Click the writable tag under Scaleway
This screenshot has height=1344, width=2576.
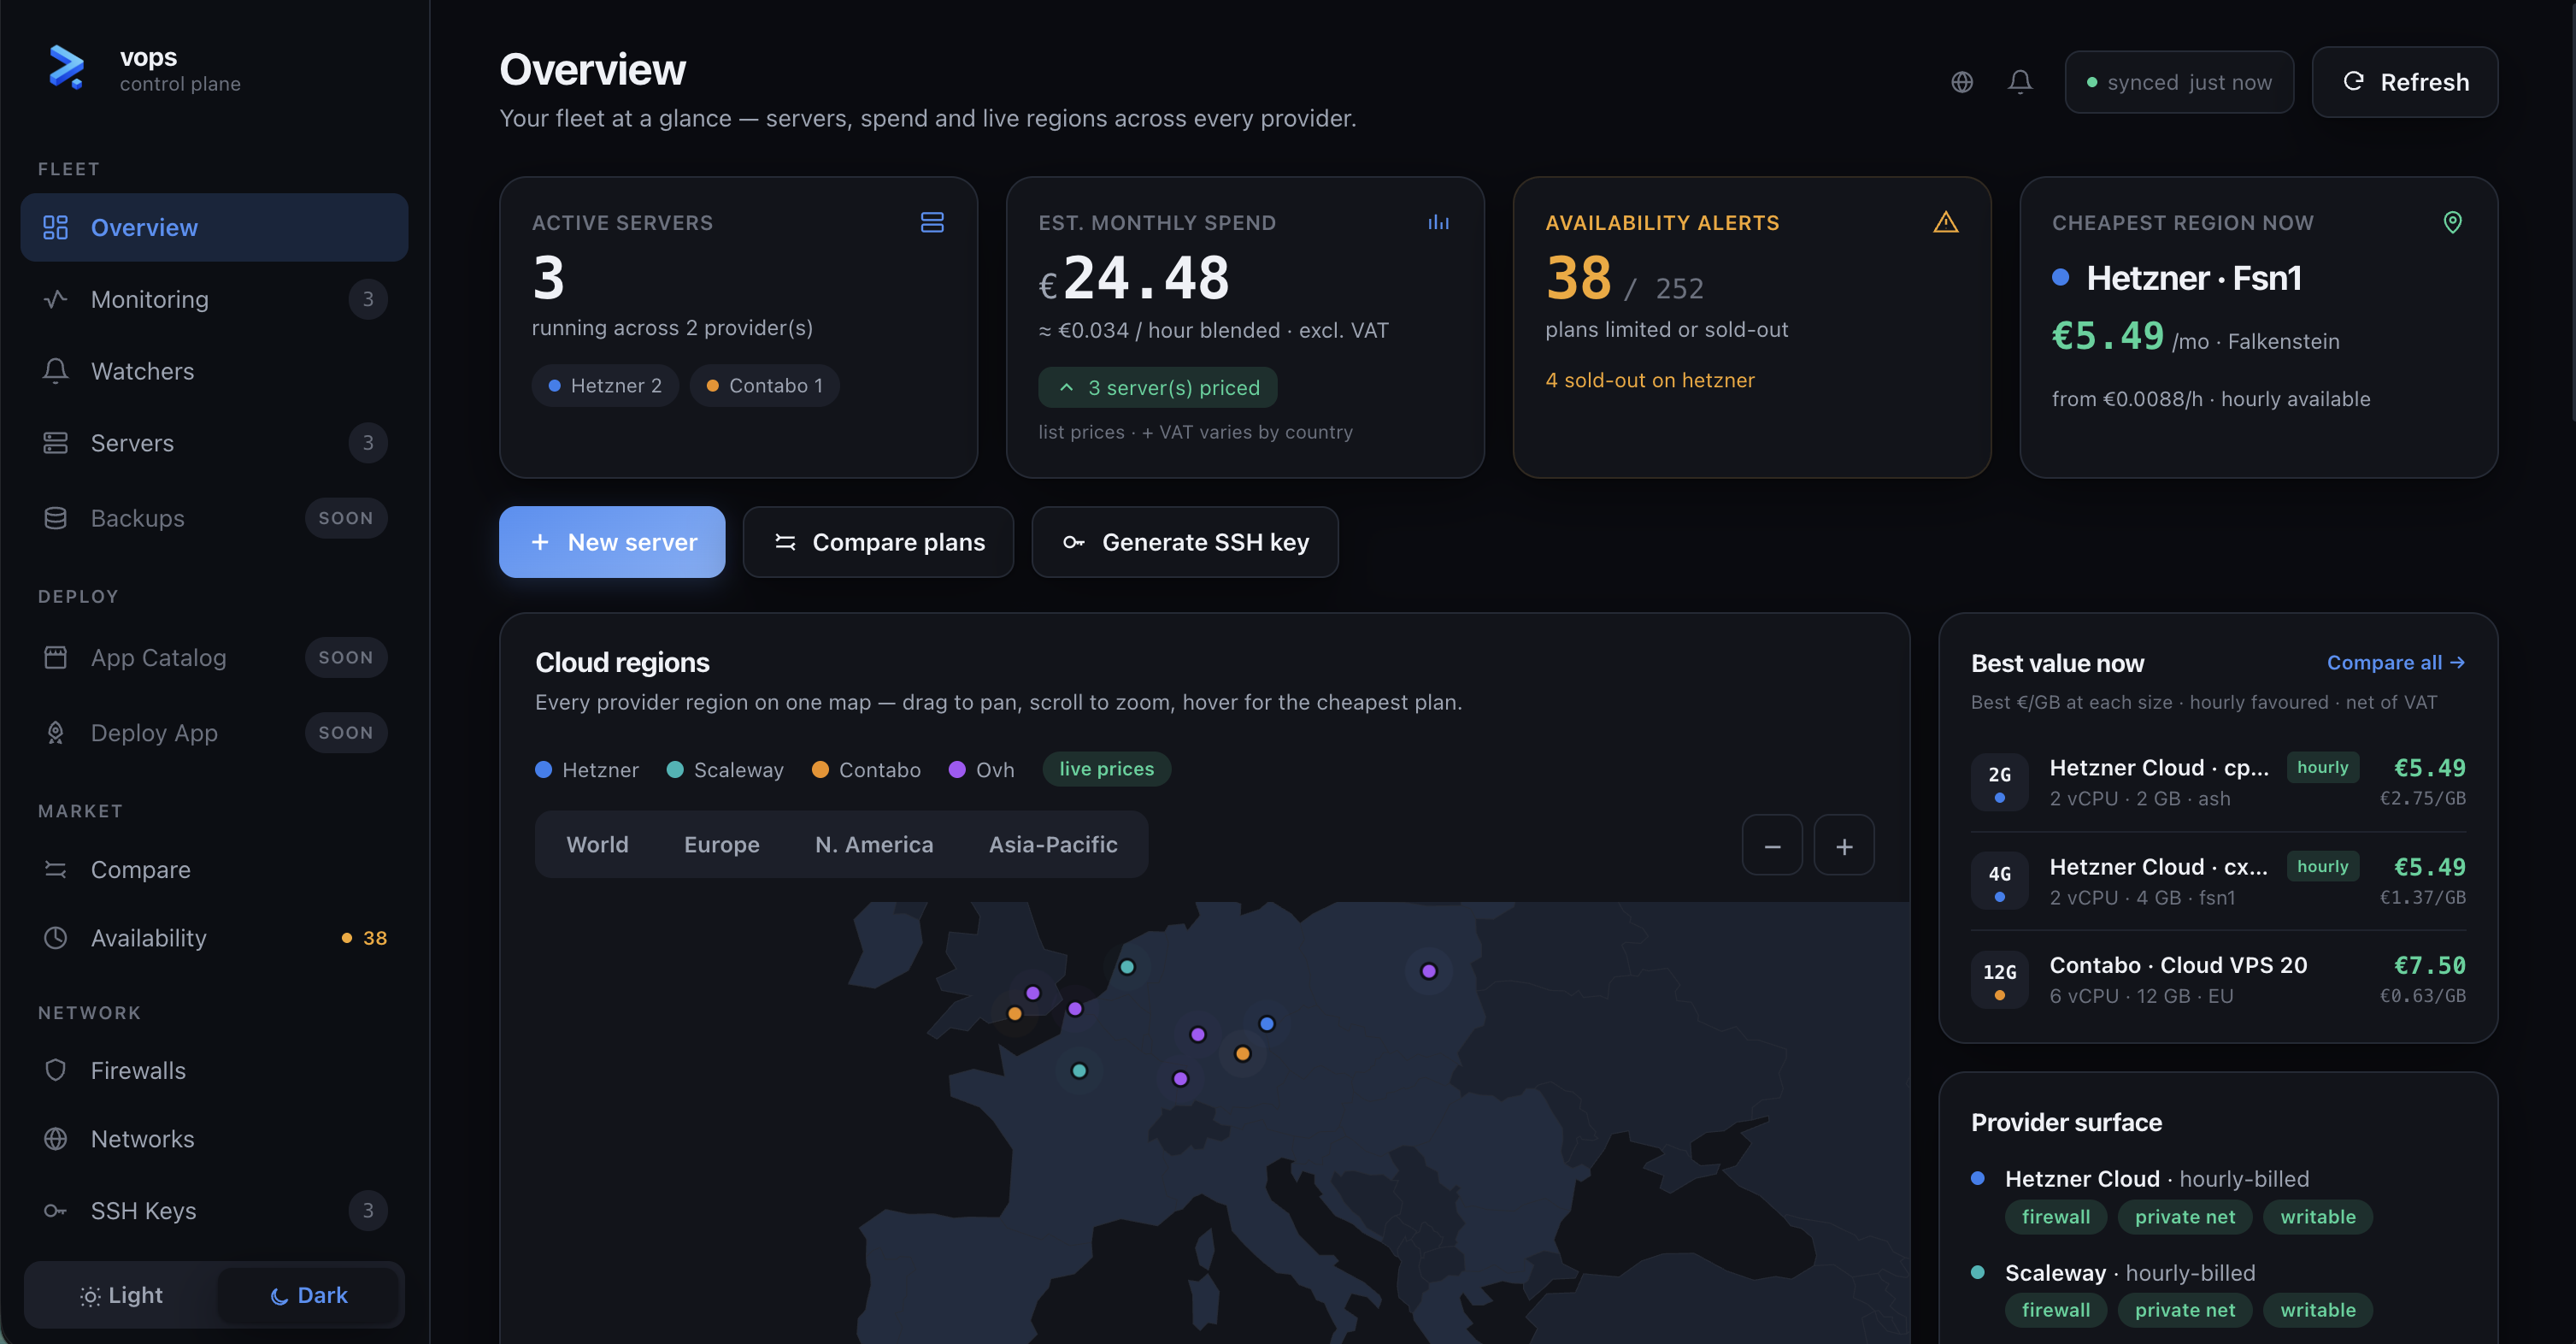click(2318, 1310)
